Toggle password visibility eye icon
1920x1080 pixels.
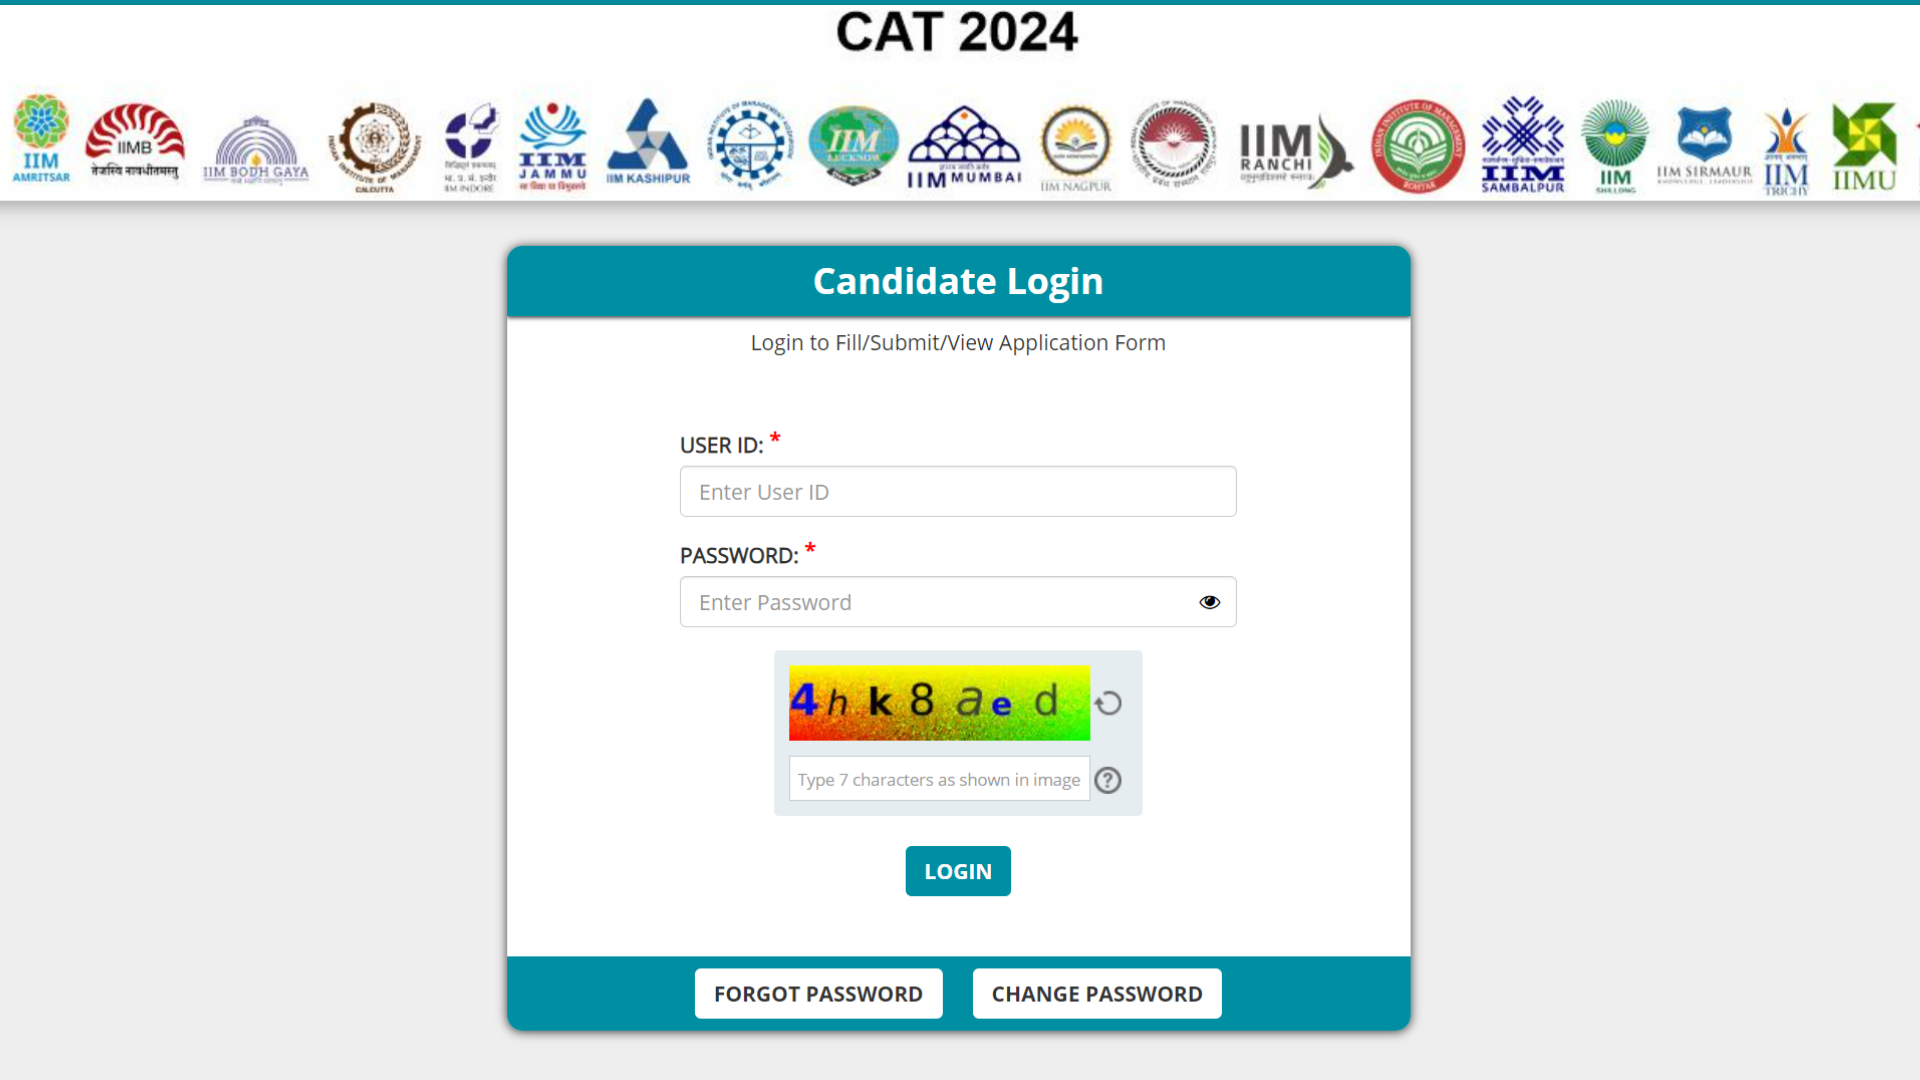tap(1209, 601)
